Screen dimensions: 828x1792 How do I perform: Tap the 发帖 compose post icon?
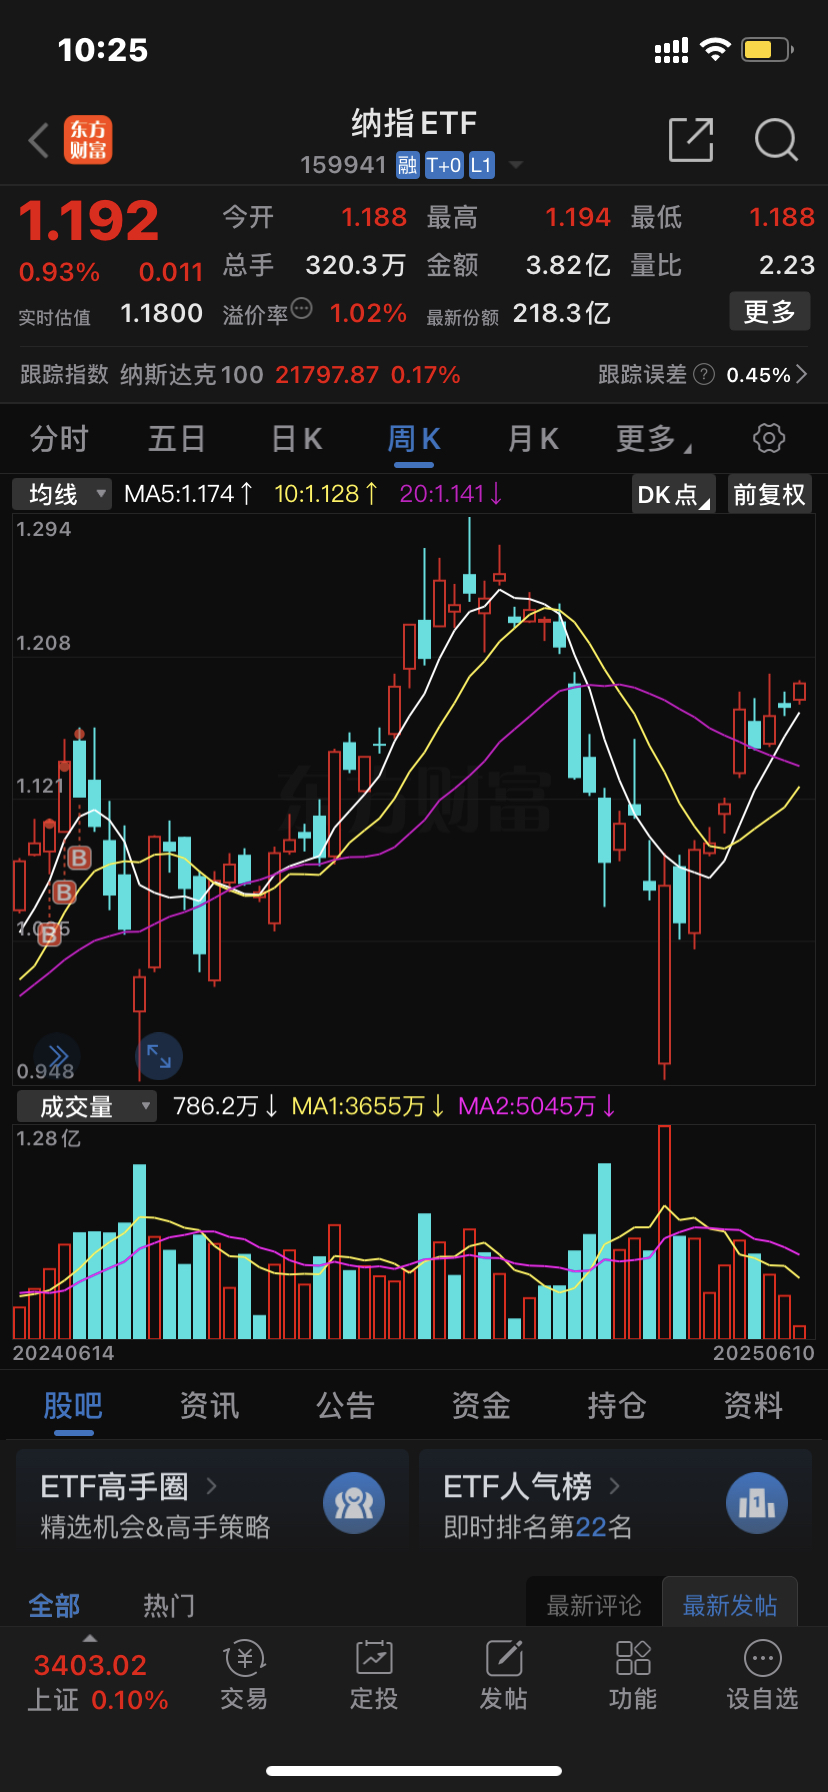[504, 1658]
